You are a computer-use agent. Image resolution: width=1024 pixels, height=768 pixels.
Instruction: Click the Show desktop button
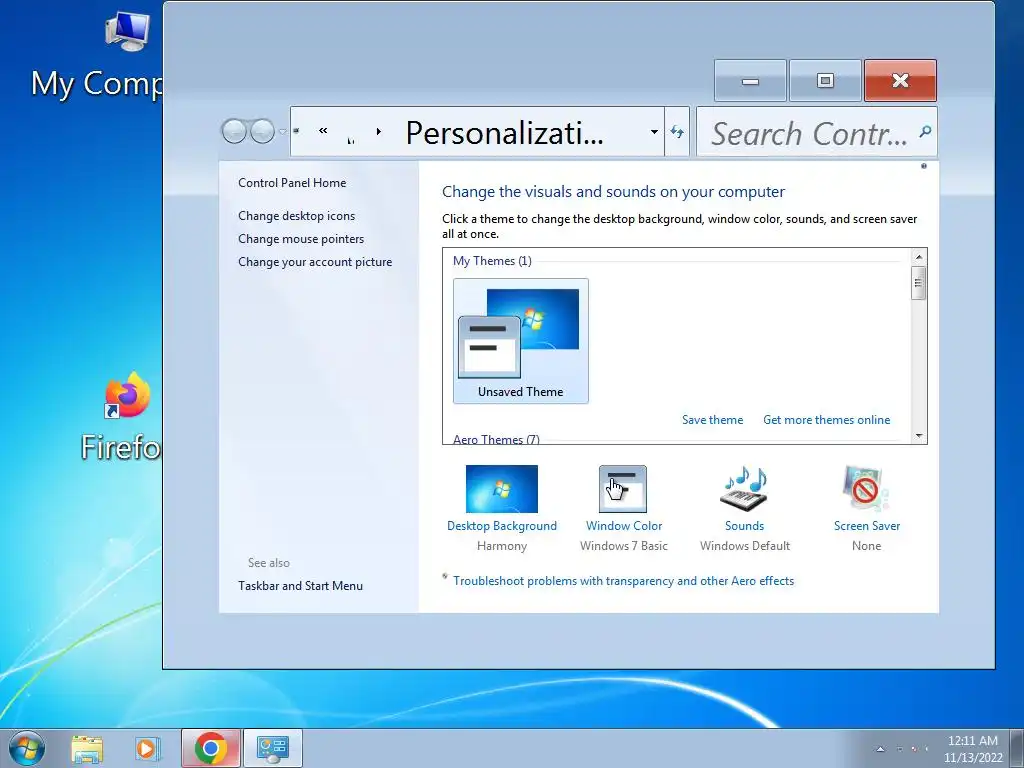pyautogui.click(x=1016, y=748)
